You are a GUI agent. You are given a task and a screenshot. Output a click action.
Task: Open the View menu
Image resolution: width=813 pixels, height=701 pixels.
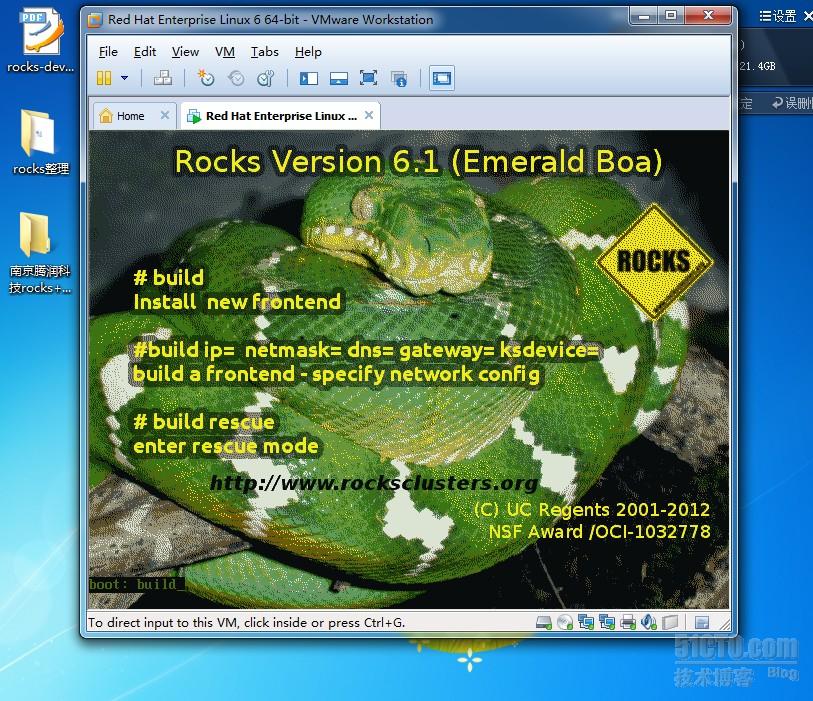point(185,52)
